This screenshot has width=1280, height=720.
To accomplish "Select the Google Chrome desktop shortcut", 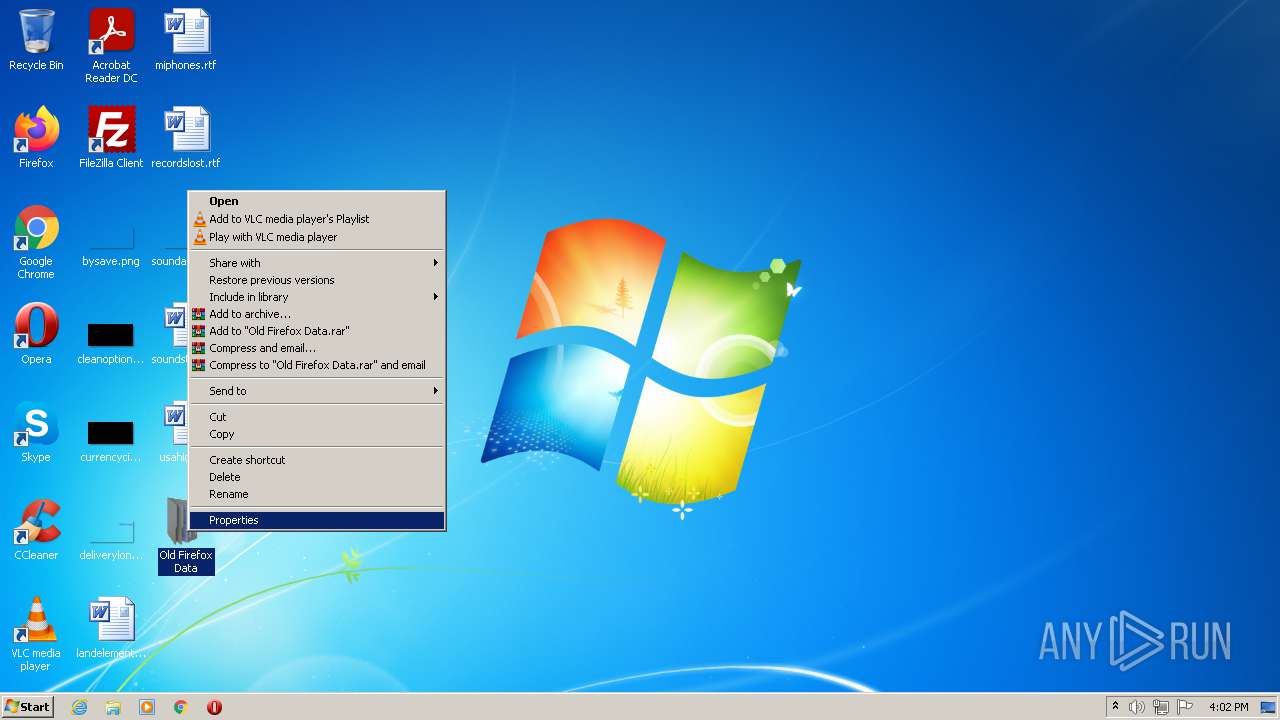I will coord(36,242).
